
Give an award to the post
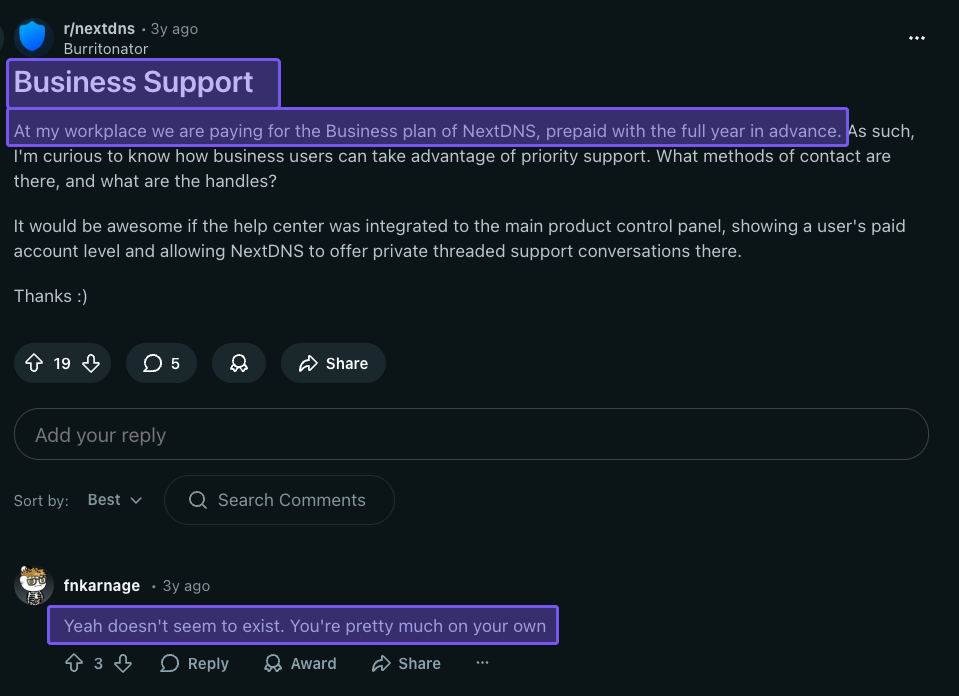tap(239, 364)
